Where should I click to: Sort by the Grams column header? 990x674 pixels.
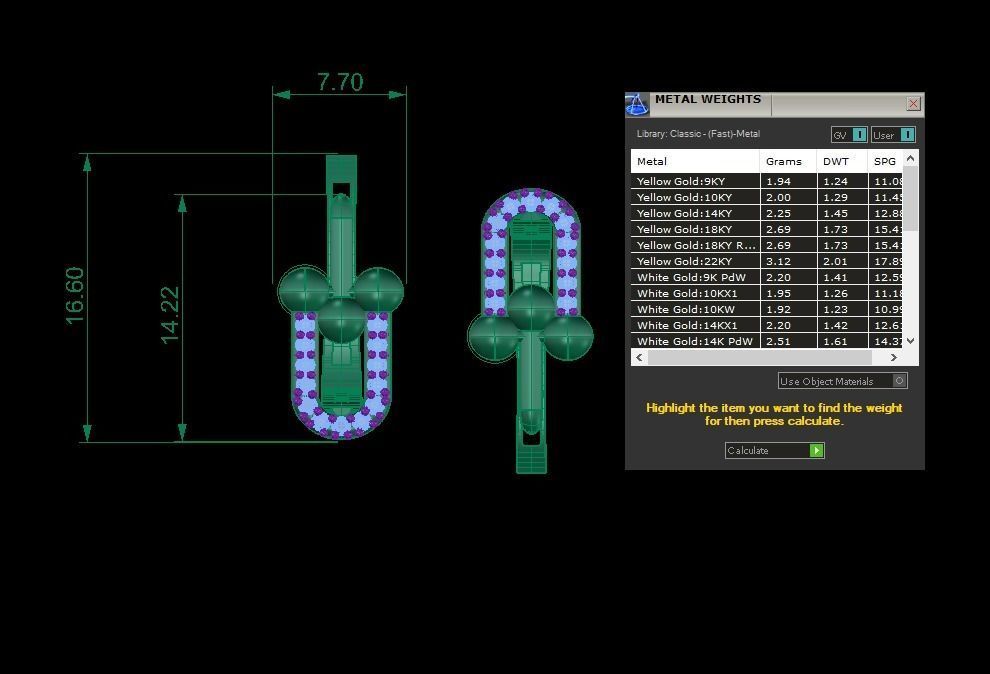click(x=788, y=161)
